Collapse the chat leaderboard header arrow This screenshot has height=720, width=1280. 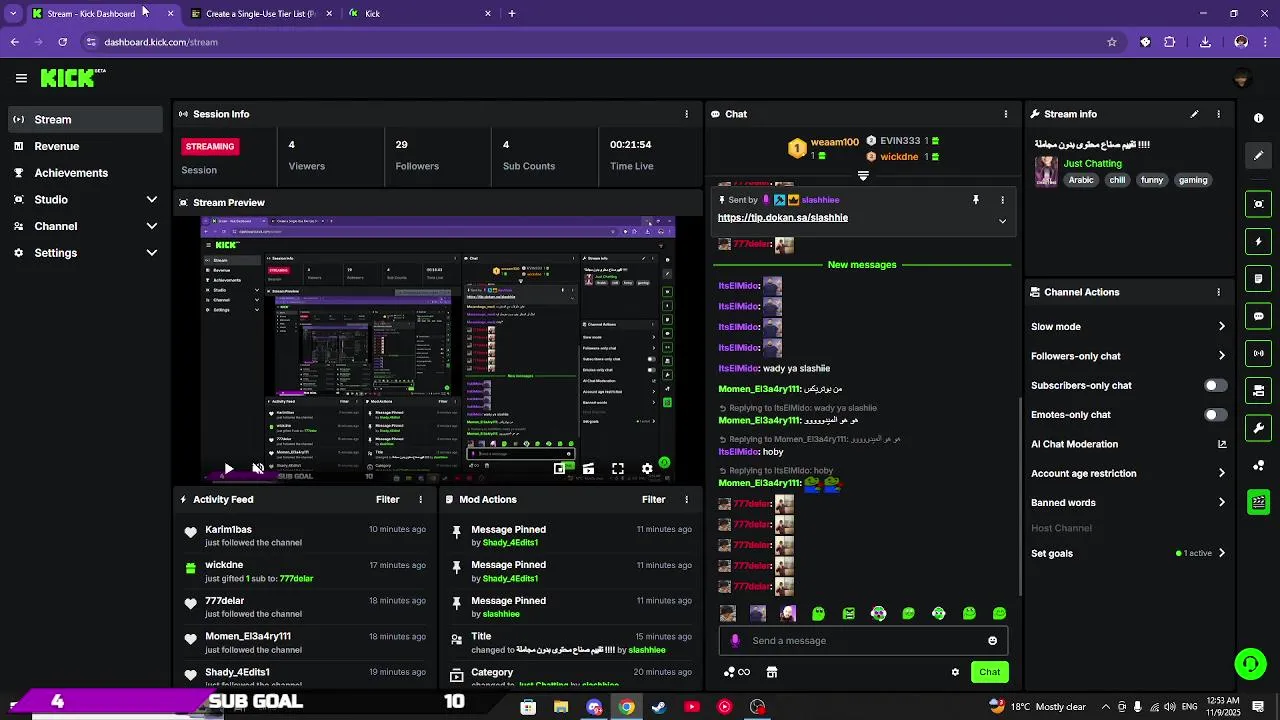[x=863, y=175]
